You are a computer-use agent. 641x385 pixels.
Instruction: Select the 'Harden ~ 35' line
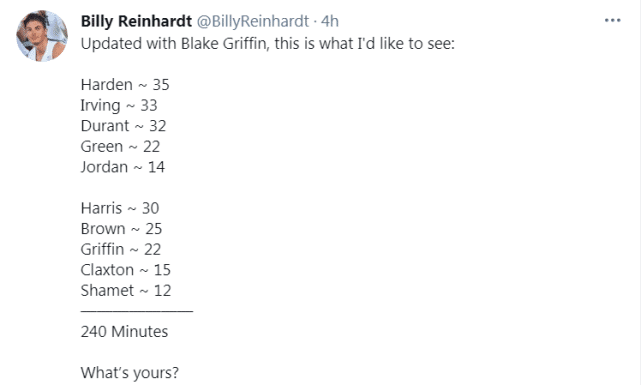coord(125,85)
